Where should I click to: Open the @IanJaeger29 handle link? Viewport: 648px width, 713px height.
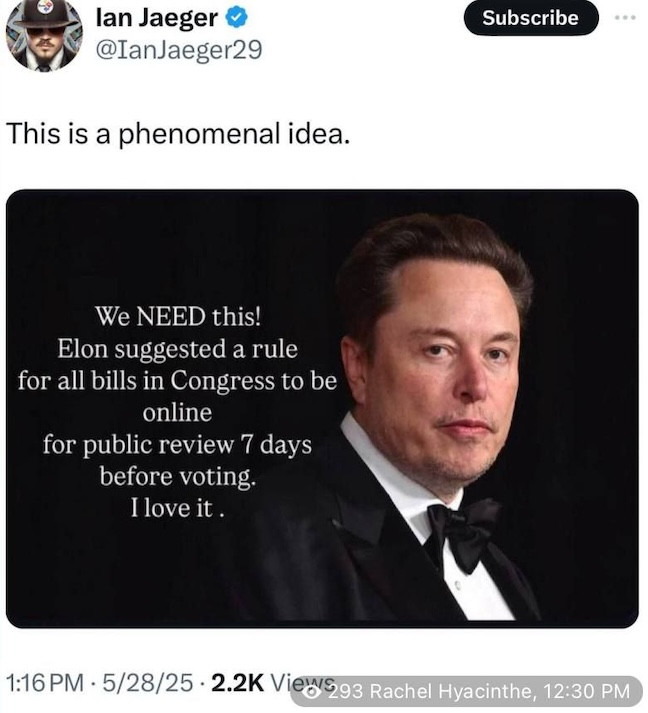pyautogui.click(x=178, y=50)
